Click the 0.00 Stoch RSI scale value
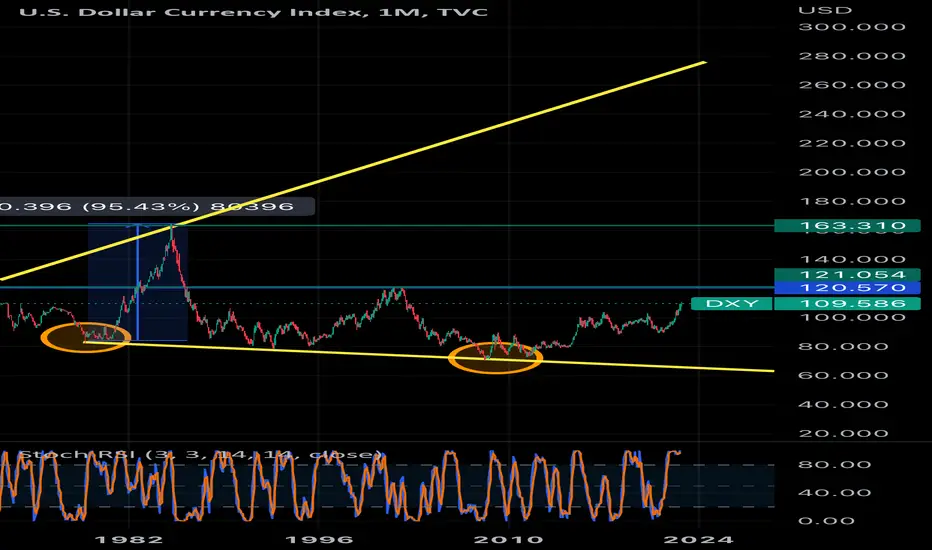The height and width of the screenshot is (550, 932). click(x=826, y=521)
